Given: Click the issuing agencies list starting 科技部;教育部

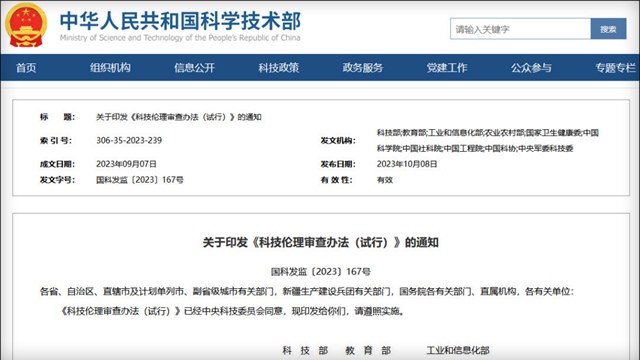Looking at the screenshot, I should [x=487, y=140].
